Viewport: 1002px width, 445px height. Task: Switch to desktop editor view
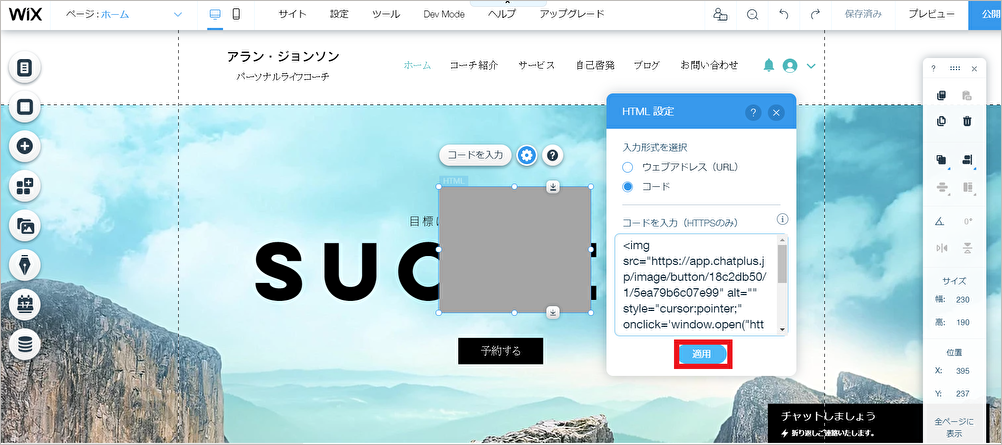[215, 14]
